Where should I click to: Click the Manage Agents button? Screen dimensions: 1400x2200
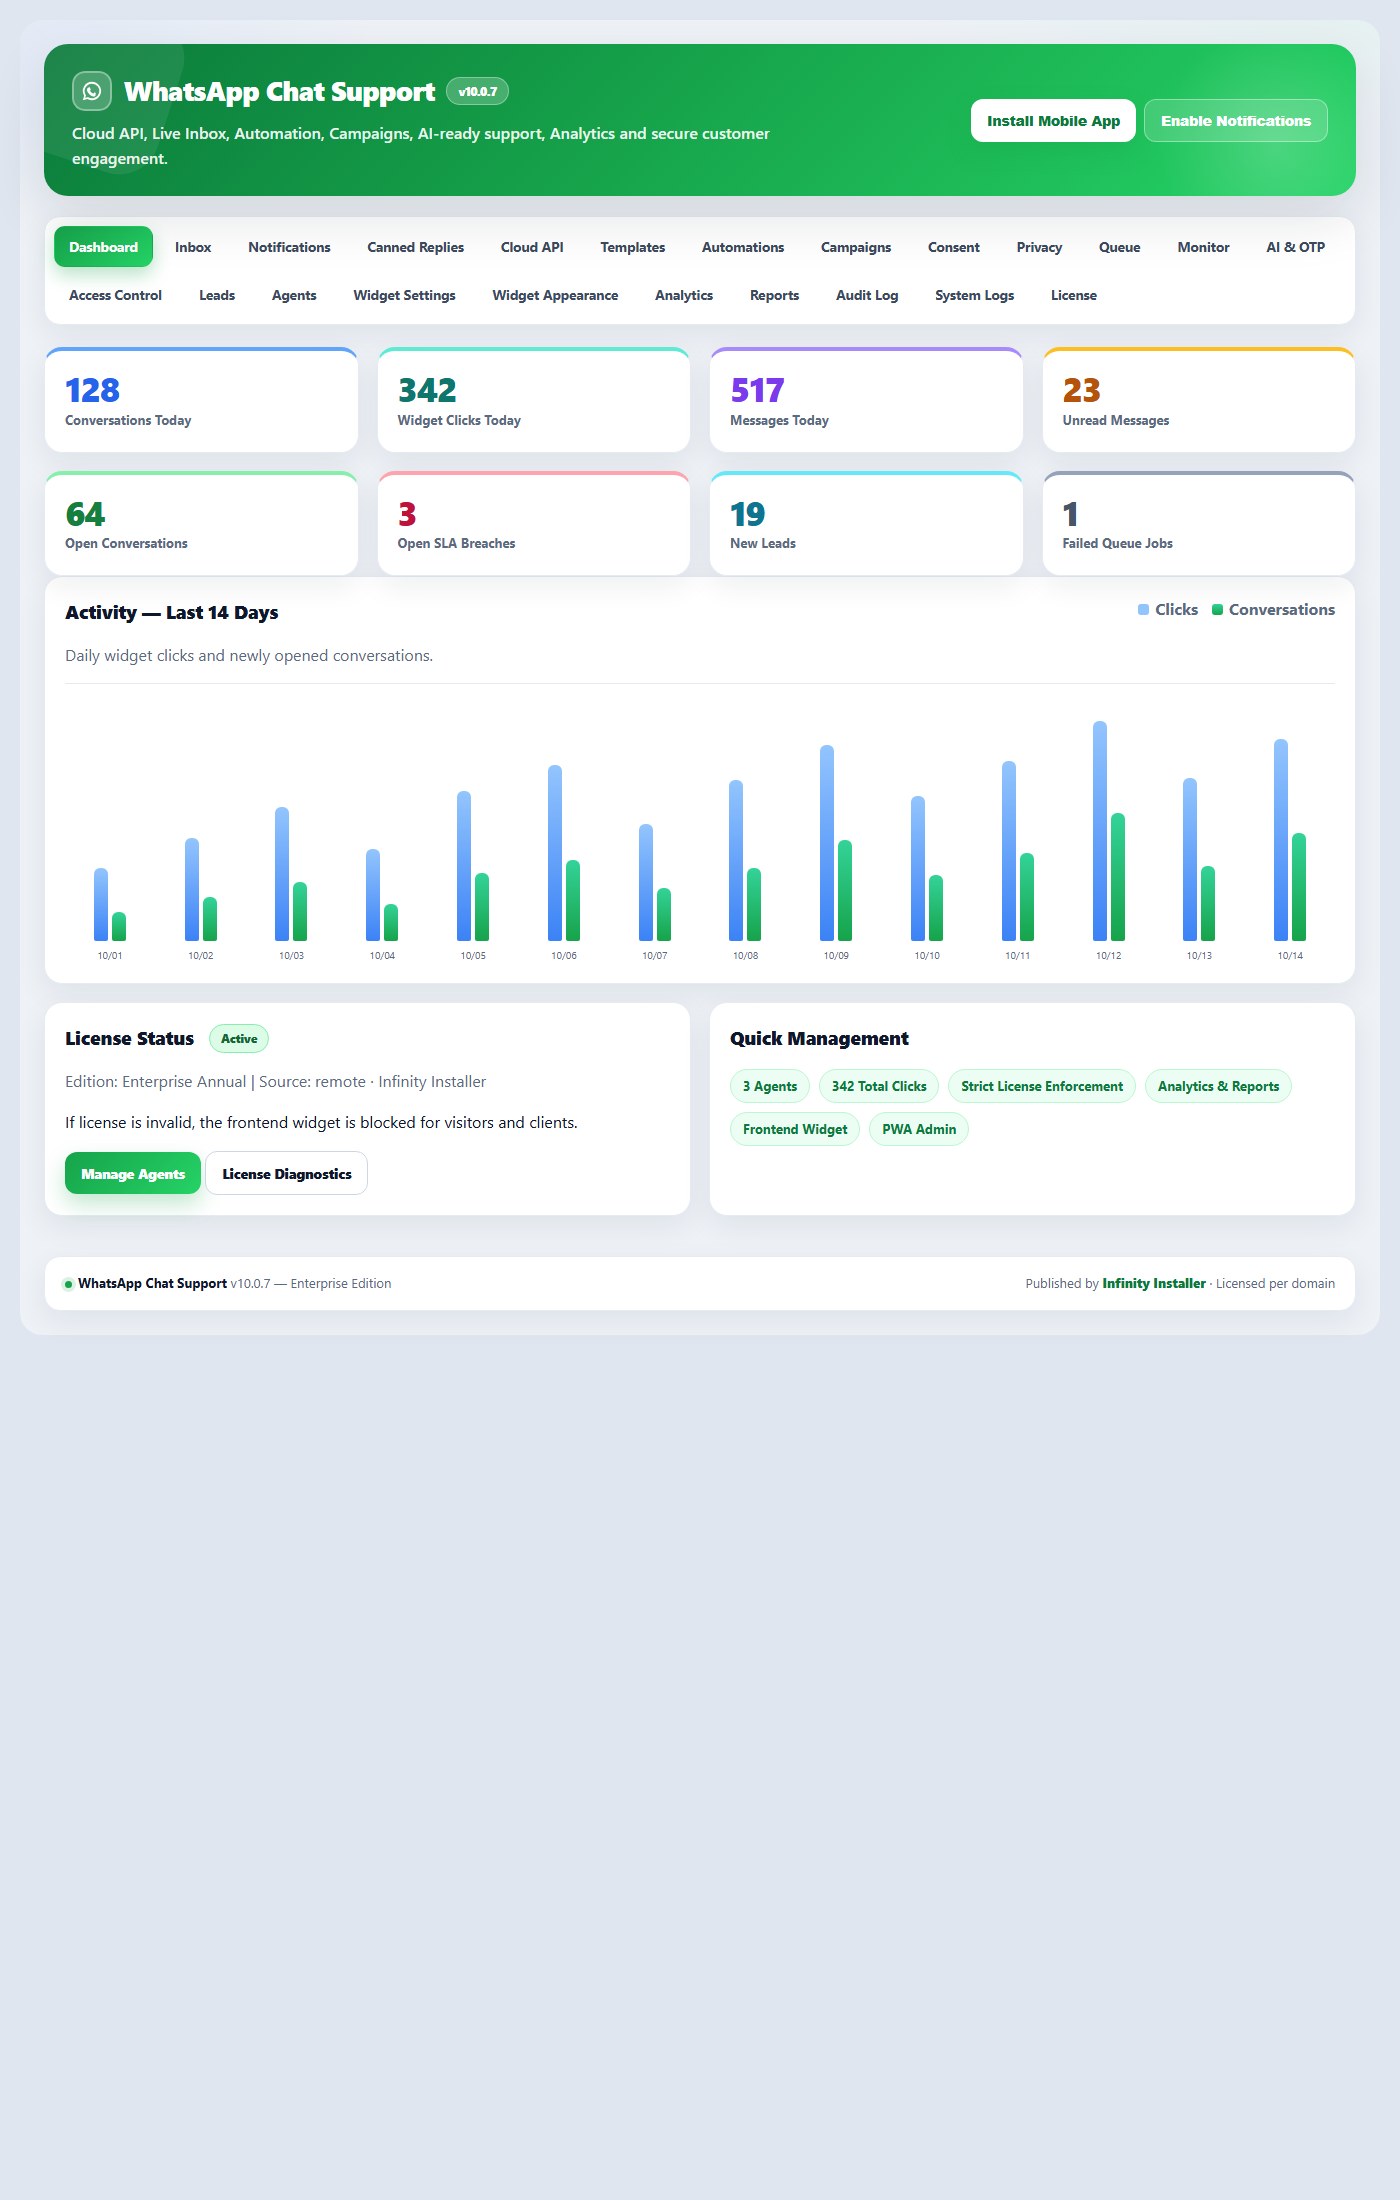(133, 1173)
